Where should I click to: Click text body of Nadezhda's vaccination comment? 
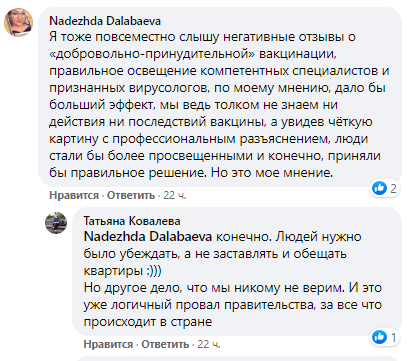coord(219,105)
